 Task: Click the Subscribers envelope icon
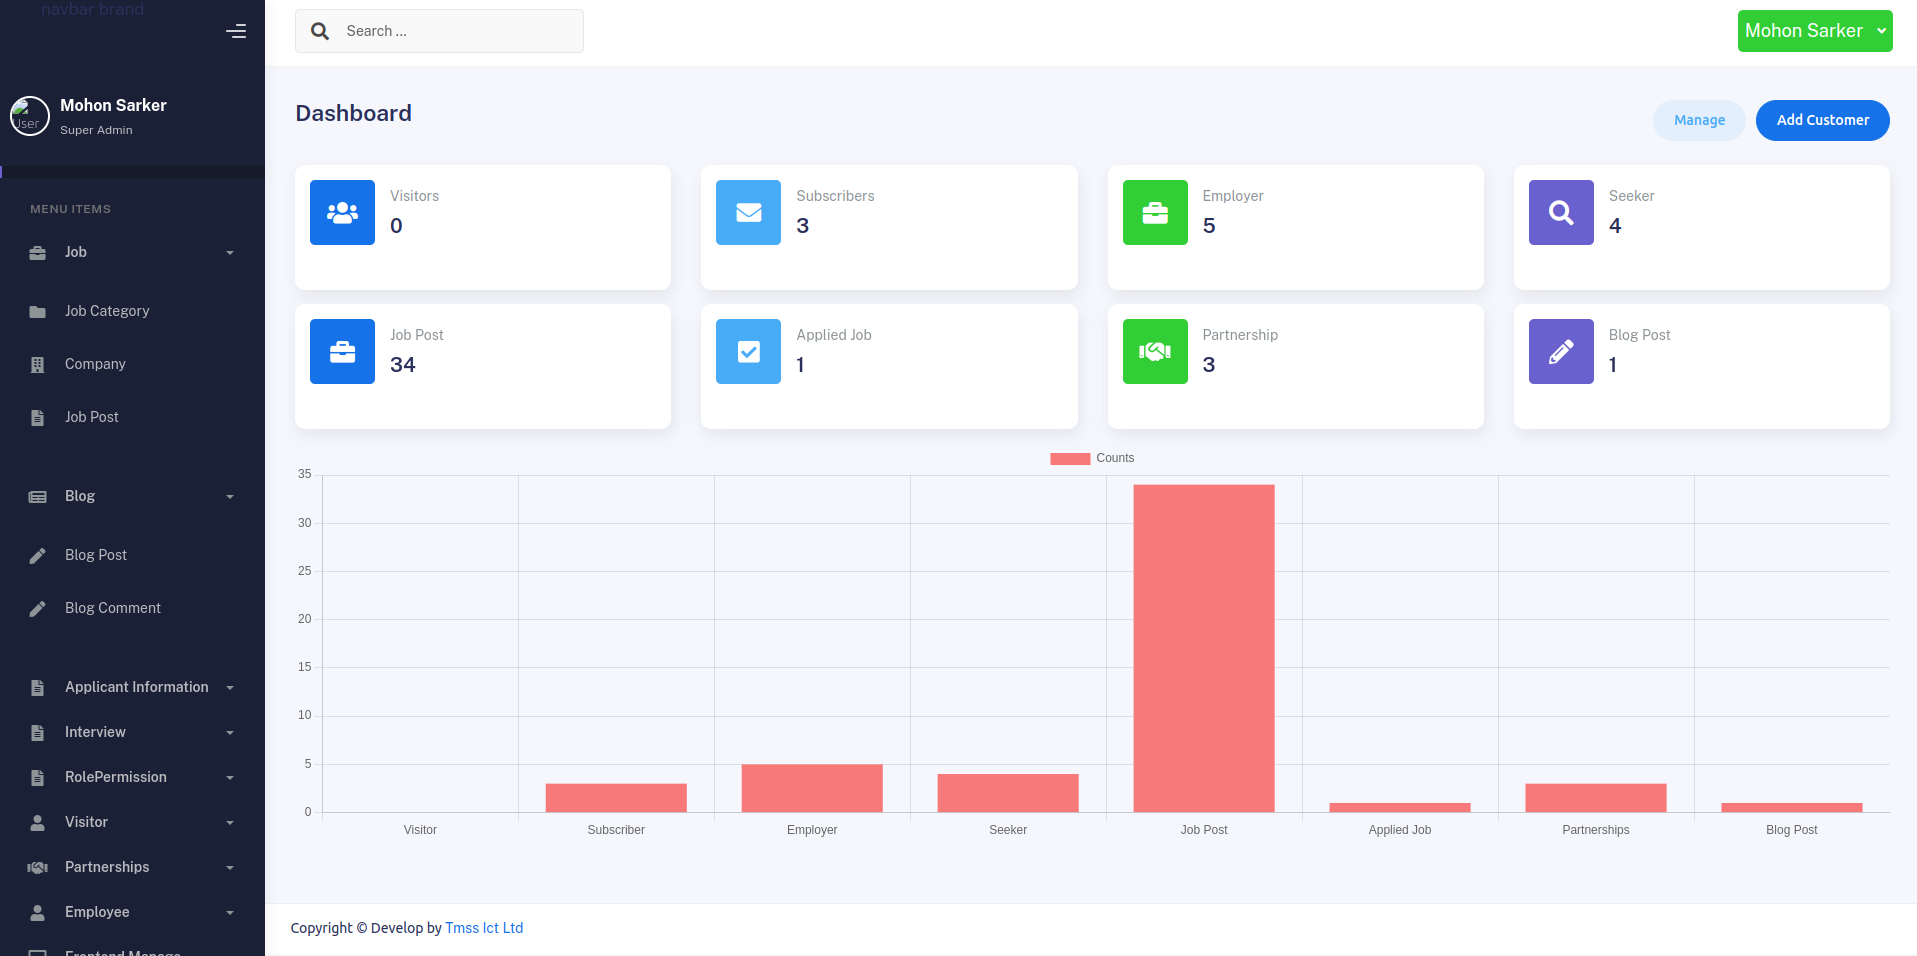coord(748,212)
